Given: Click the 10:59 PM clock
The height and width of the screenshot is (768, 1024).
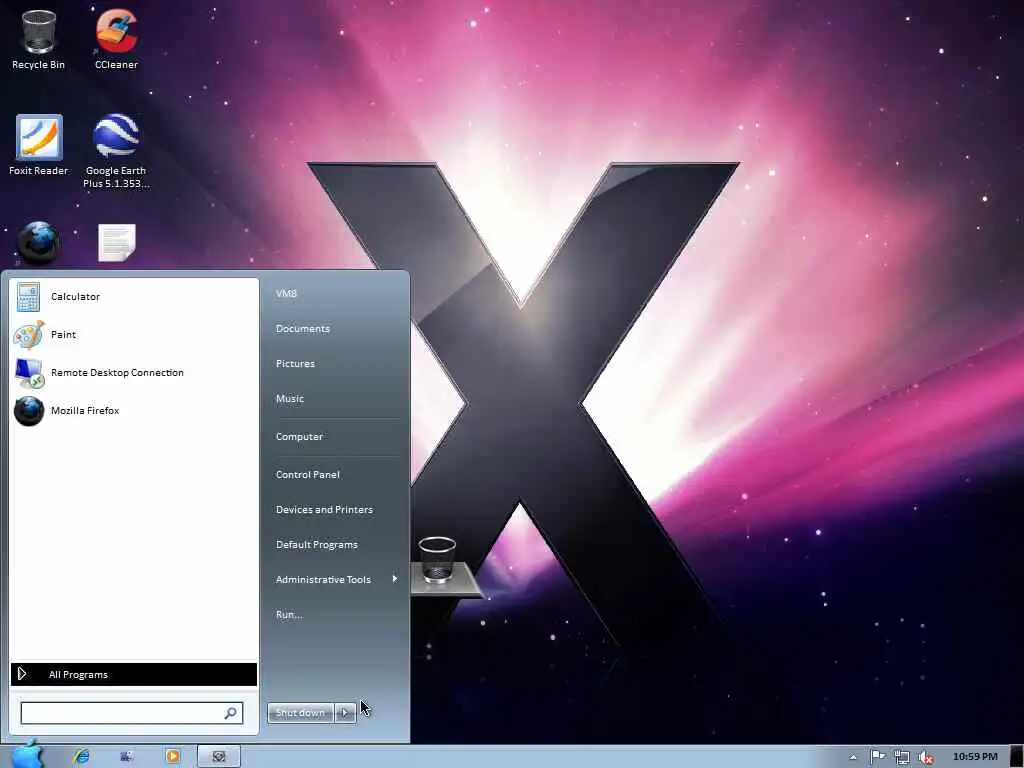Looking at the screenshot, I should (975, 756).
